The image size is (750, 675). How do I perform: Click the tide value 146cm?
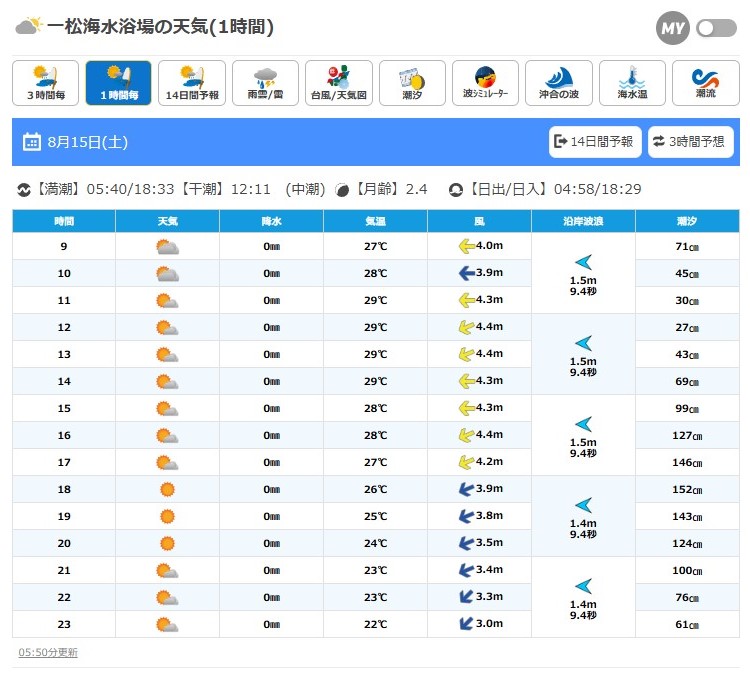tap(687, 463)
